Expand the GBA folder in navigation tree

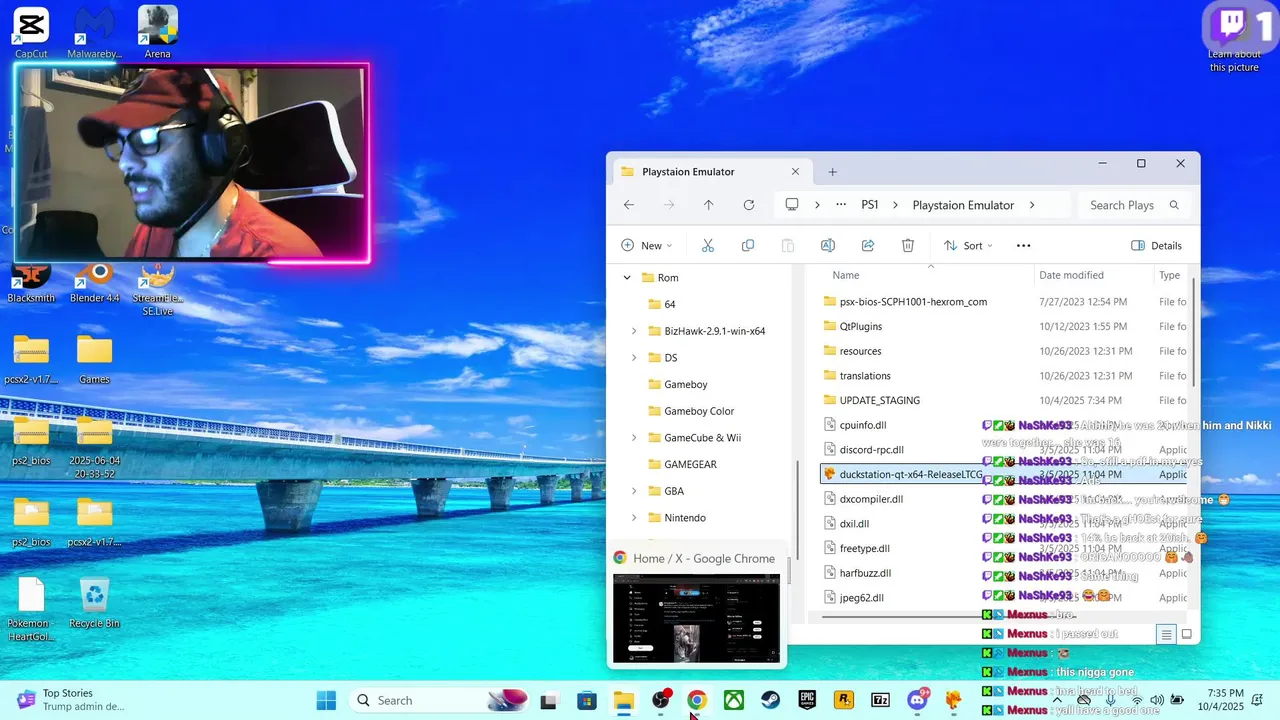coord(634,491)
